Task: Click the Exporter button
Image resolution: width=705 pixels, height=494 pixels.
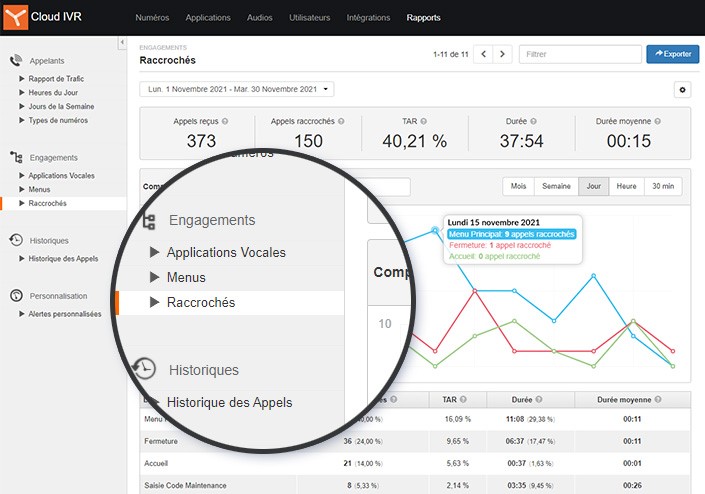Action: pos(672,54)
